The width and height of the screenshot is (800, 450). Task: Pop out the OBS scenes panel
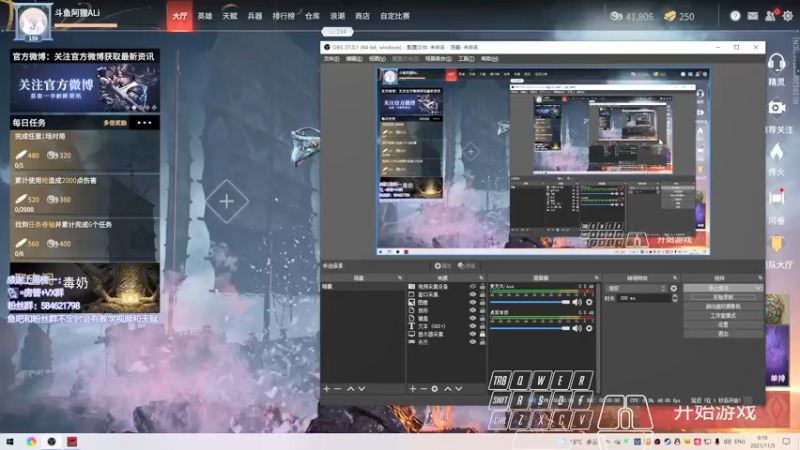(x=400, y=278)
